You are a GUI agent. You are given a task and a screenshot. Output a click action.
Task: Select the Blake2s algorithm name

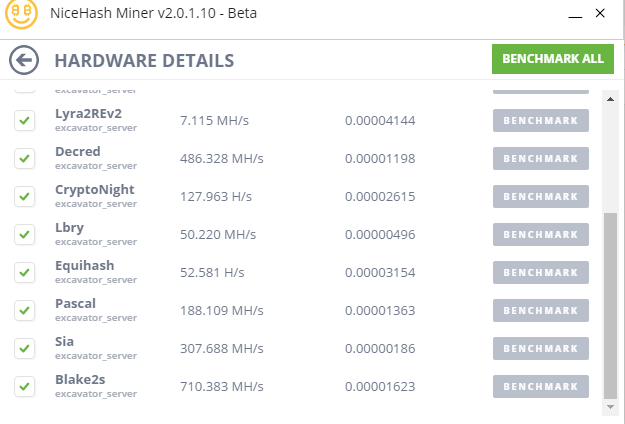[x=80, y=380]
